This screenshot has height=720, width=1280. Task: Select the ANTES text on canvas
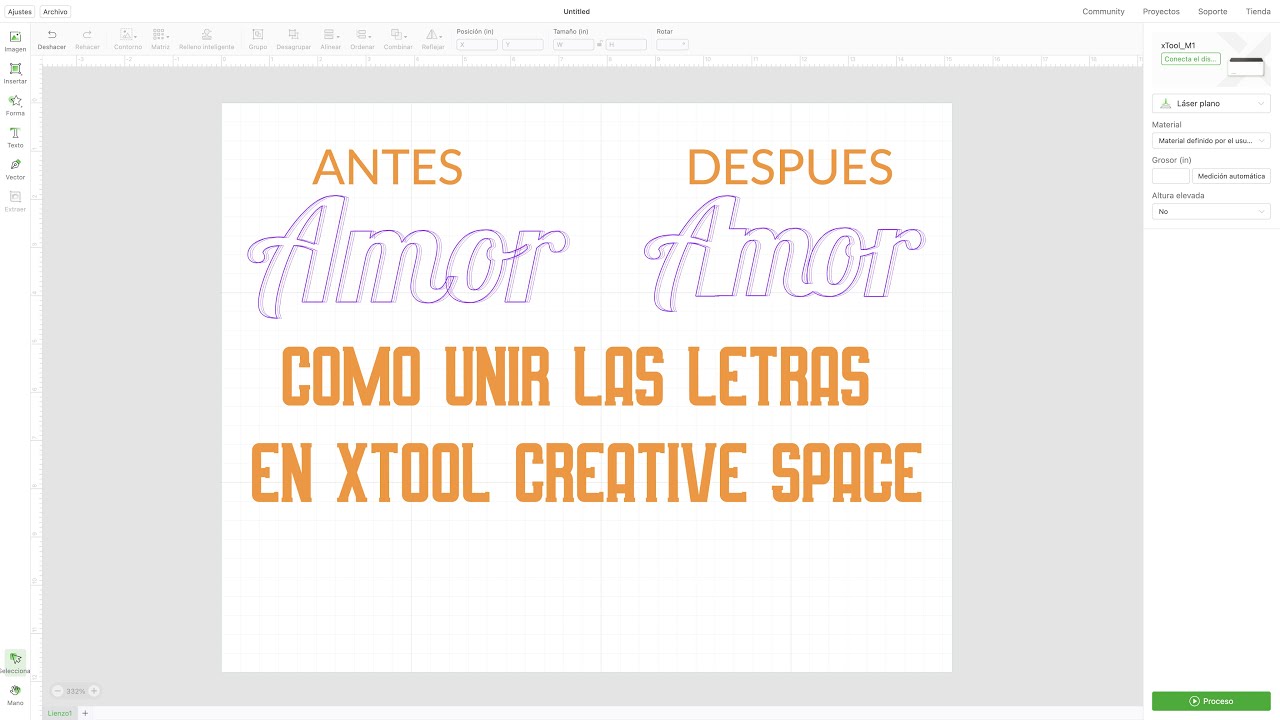point(387,167)
